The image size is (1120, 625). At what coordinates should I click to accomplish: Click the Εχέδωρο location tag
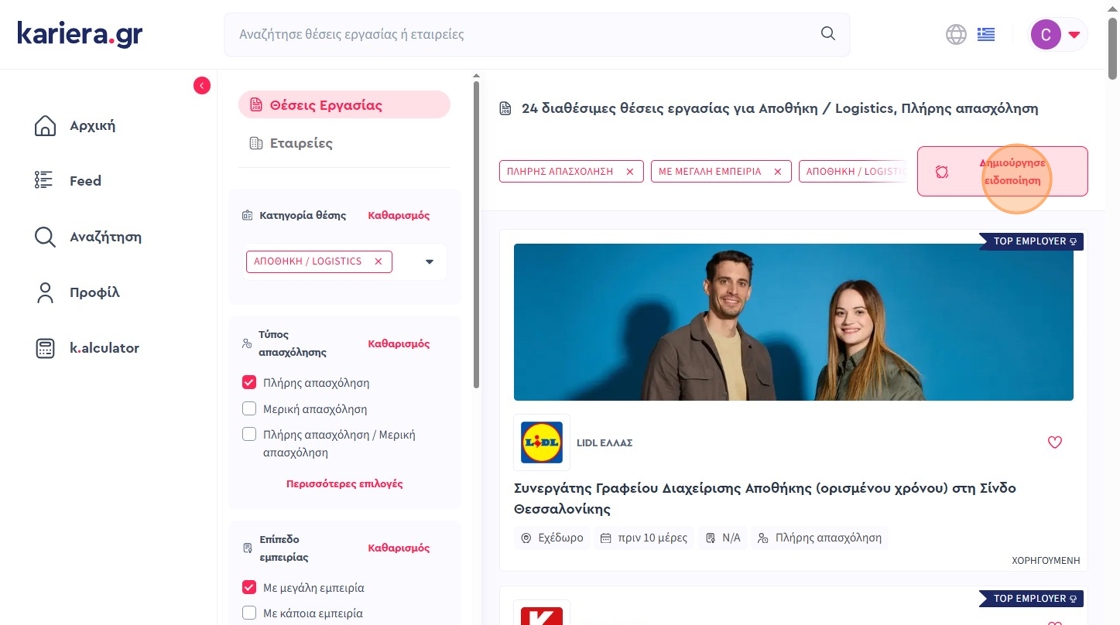552,538
